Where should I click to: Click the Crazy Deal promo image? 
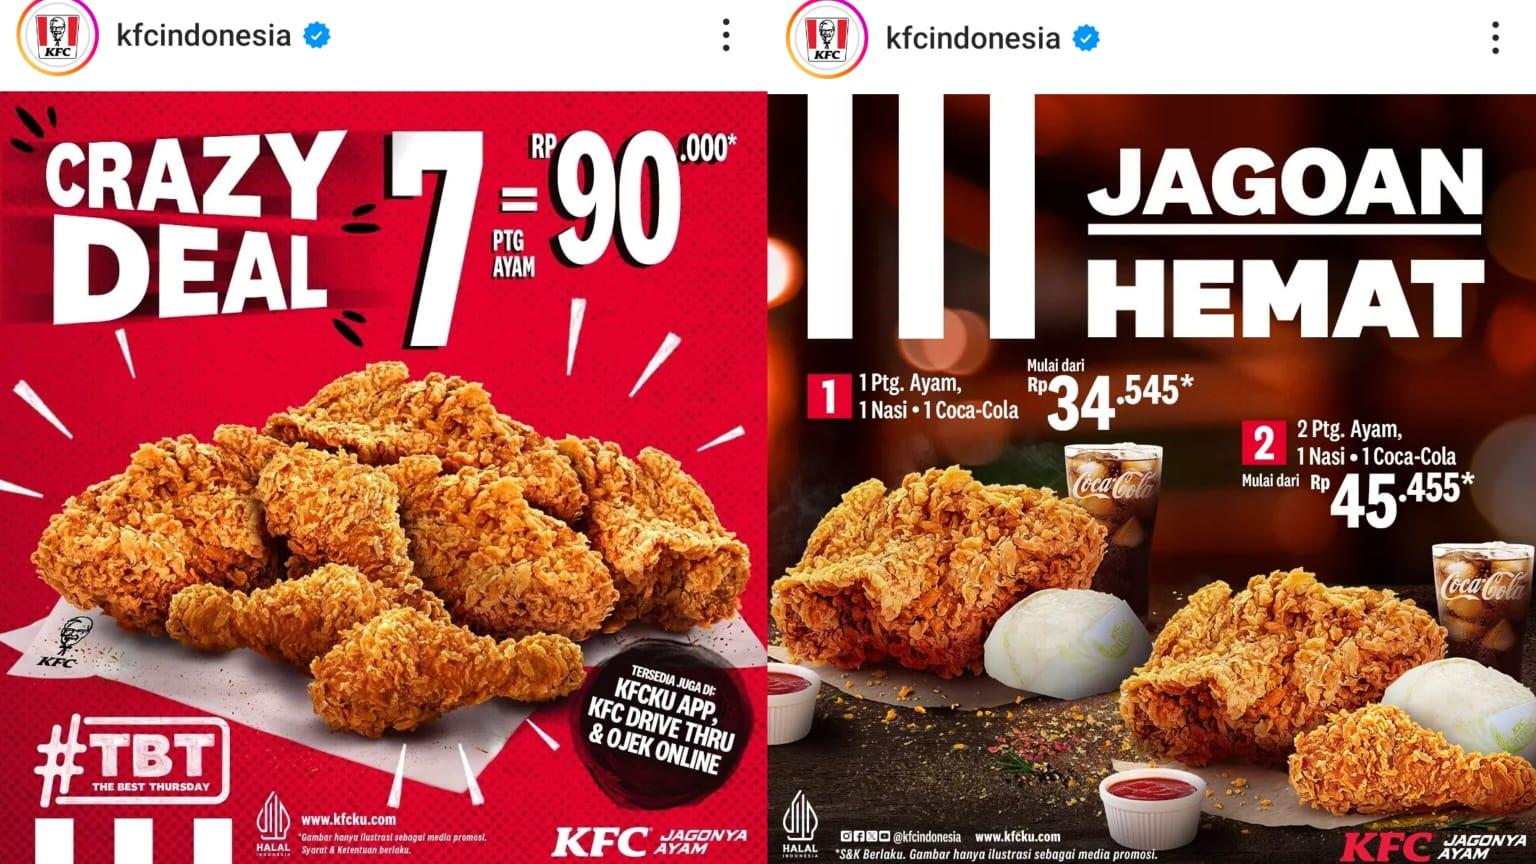point(384,478)
